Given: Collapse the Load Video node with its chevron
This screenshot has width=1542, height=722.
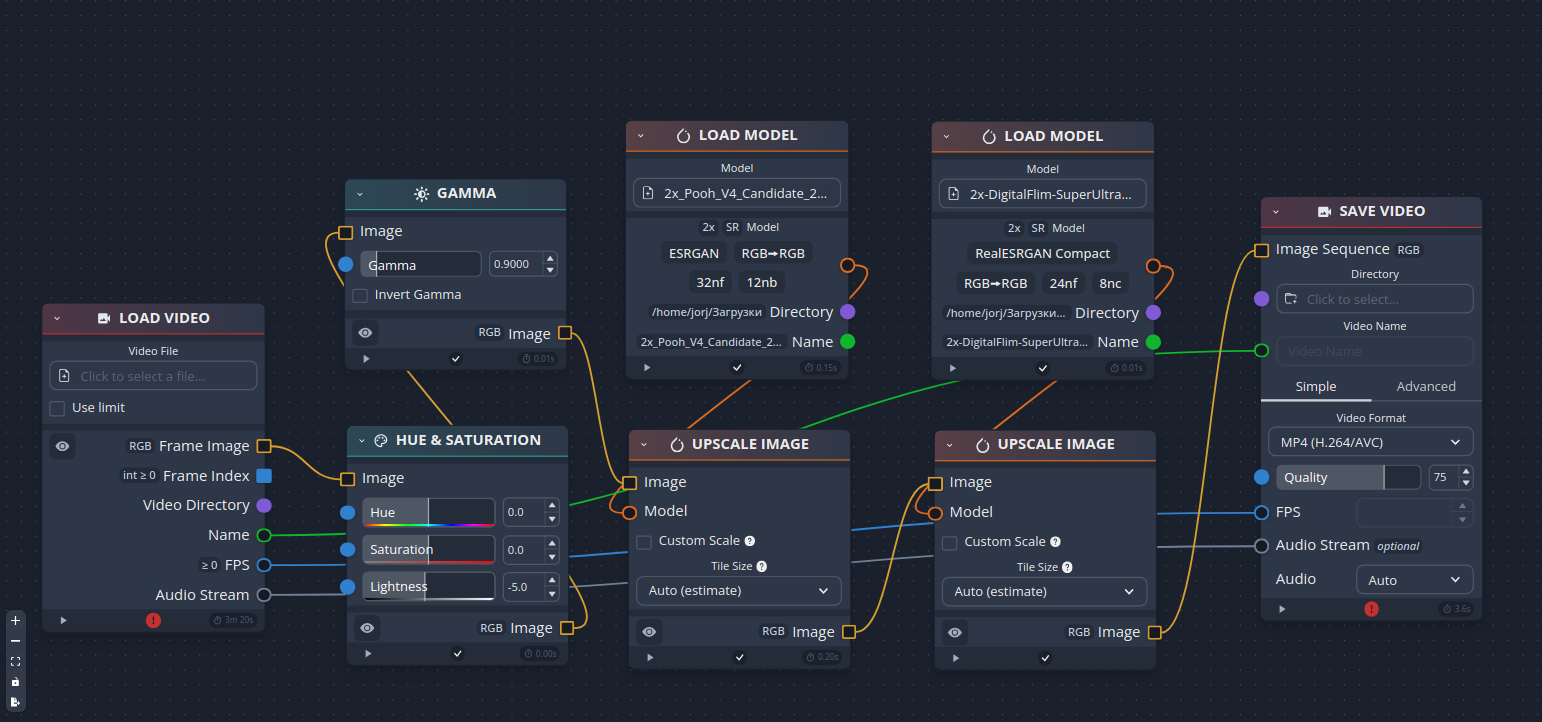Looking at the screenshot, I should tap(57, 318).
